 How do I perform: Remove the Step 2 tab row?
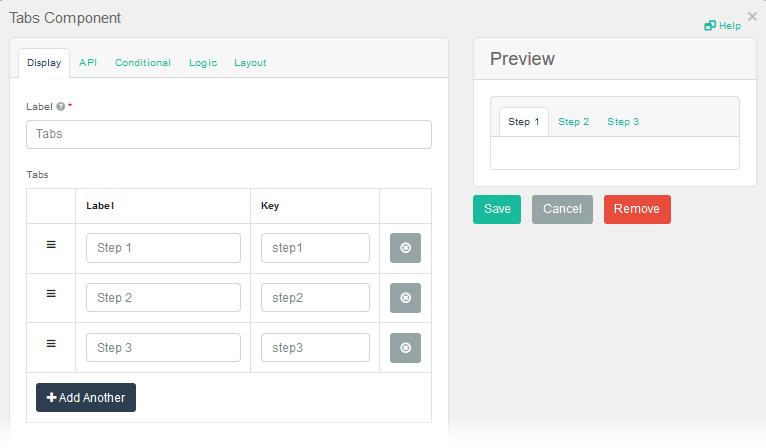coord(405,298)
